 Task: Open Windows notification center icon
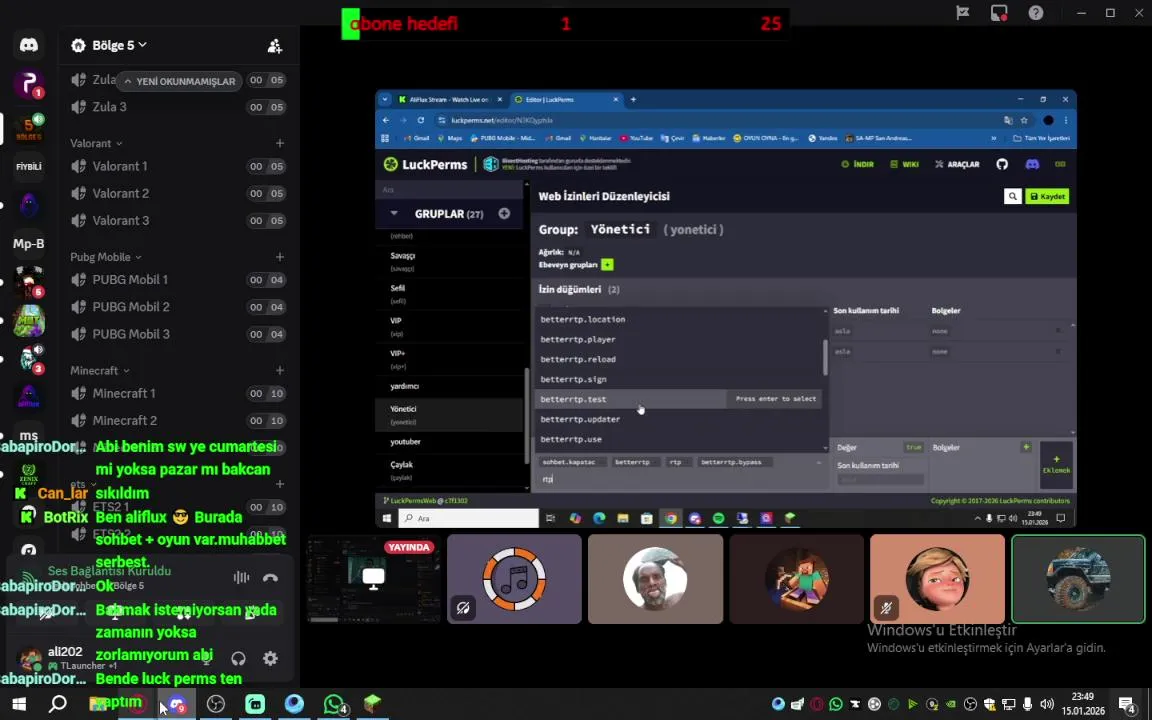coord(1128,704)
